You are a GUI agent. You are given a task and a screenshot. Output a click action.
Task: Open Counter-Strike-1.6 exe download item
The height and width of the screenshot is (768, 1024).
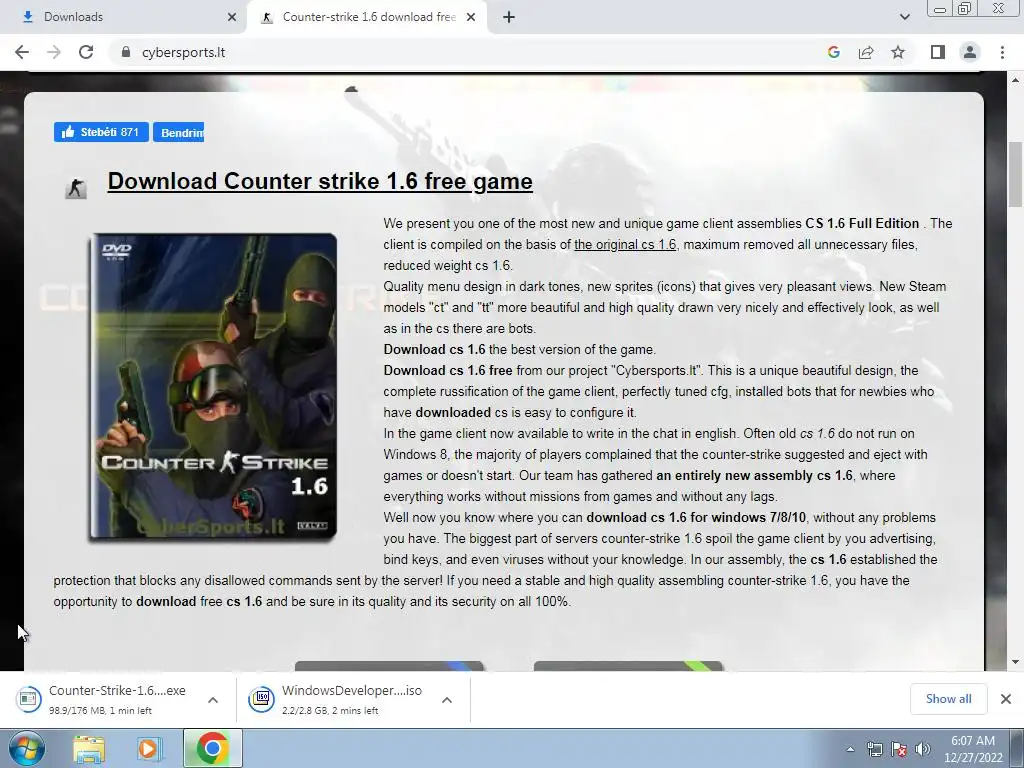118,699
